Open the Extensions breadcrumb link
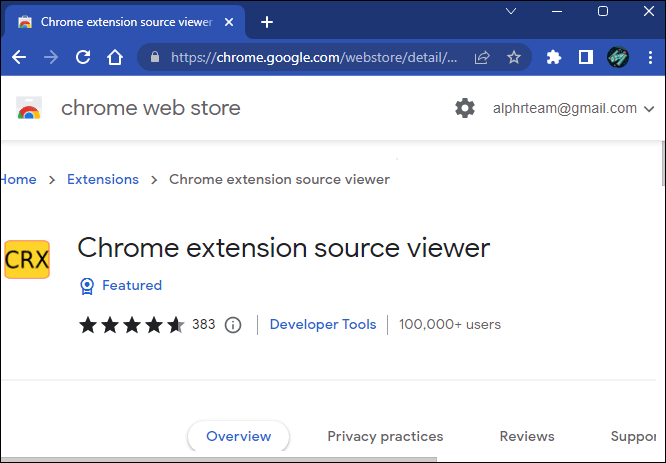 (103, 179)
